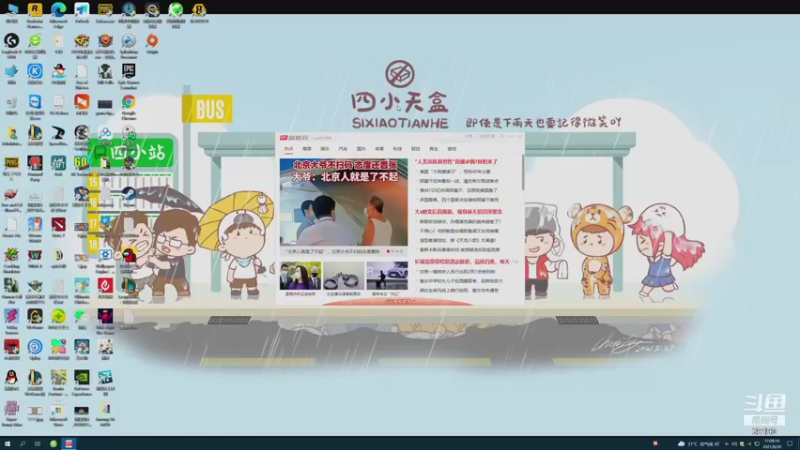Select the blue KuGou music desktop icon
The image size is (800, 450).
[35, 71]
